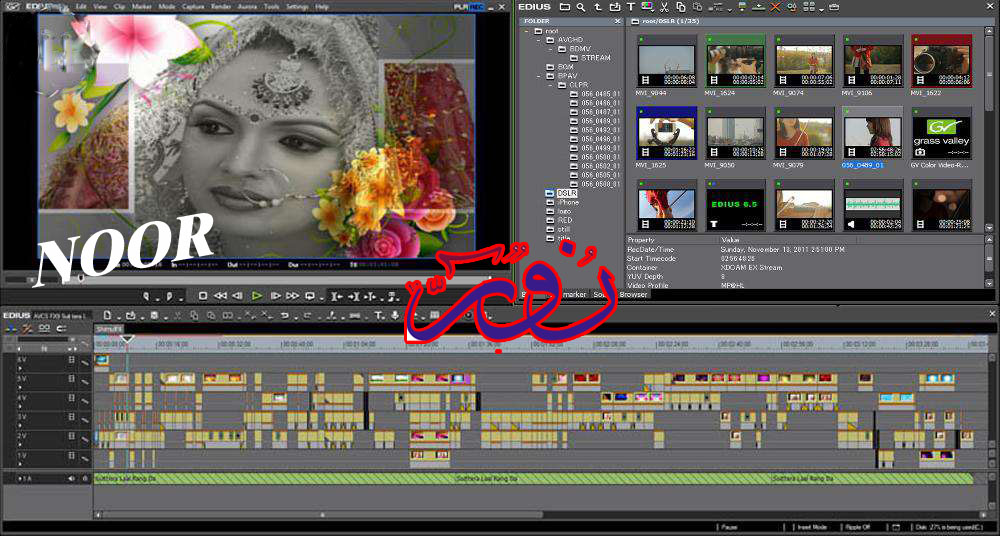The image size is (1000, 536).
Task: Click the search magnifier in bin toolbar
Action: point(581,7)
